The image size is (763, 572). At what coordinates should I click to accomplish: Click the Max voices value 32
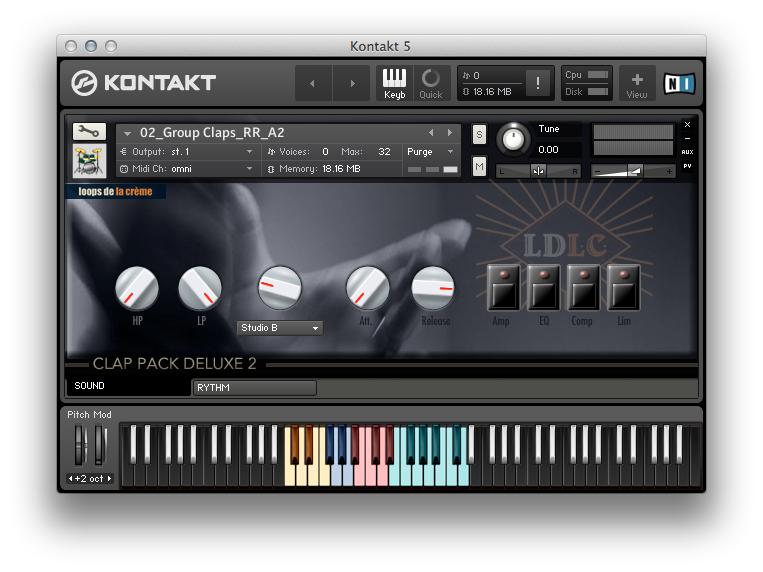click(x=384, y=152)
